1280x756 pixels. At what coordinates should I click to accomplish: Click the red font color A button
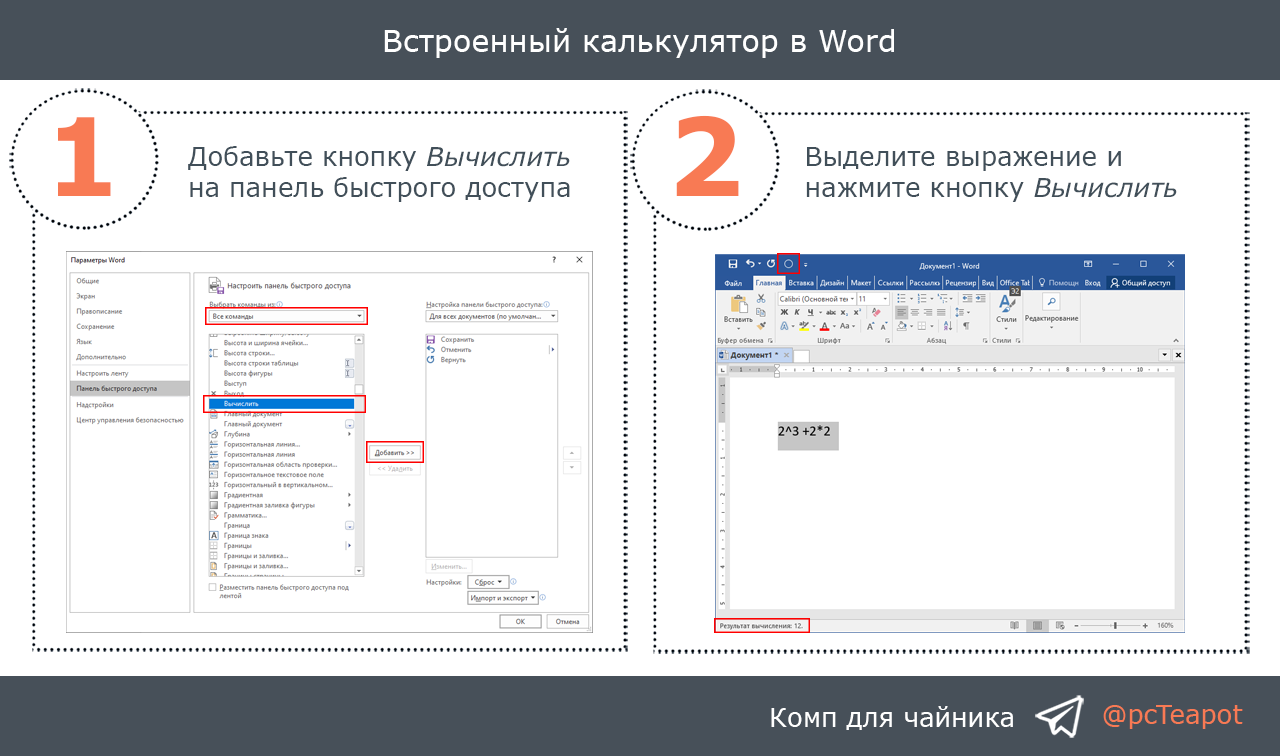824,326
